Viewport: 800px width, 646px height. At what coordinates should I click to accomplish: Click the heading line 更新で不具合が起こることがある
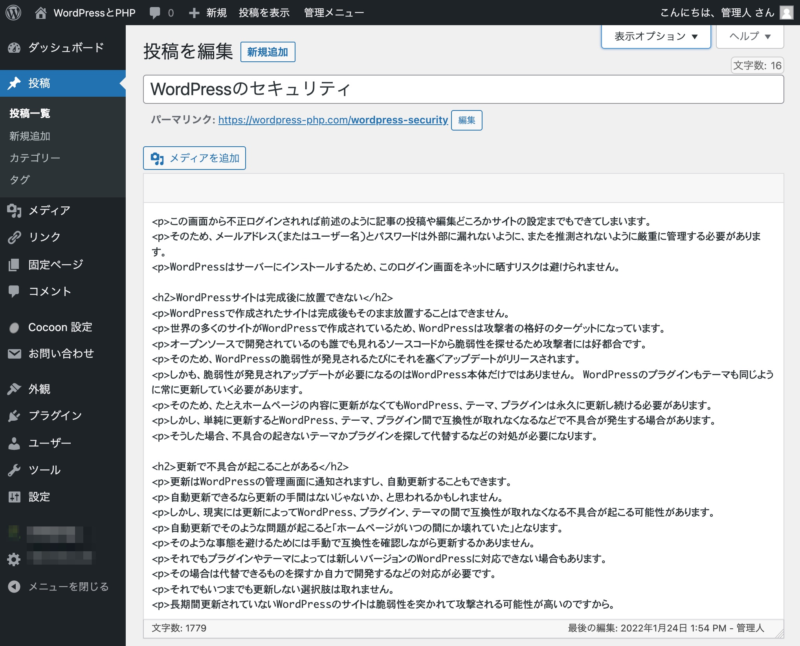point(250,466)
